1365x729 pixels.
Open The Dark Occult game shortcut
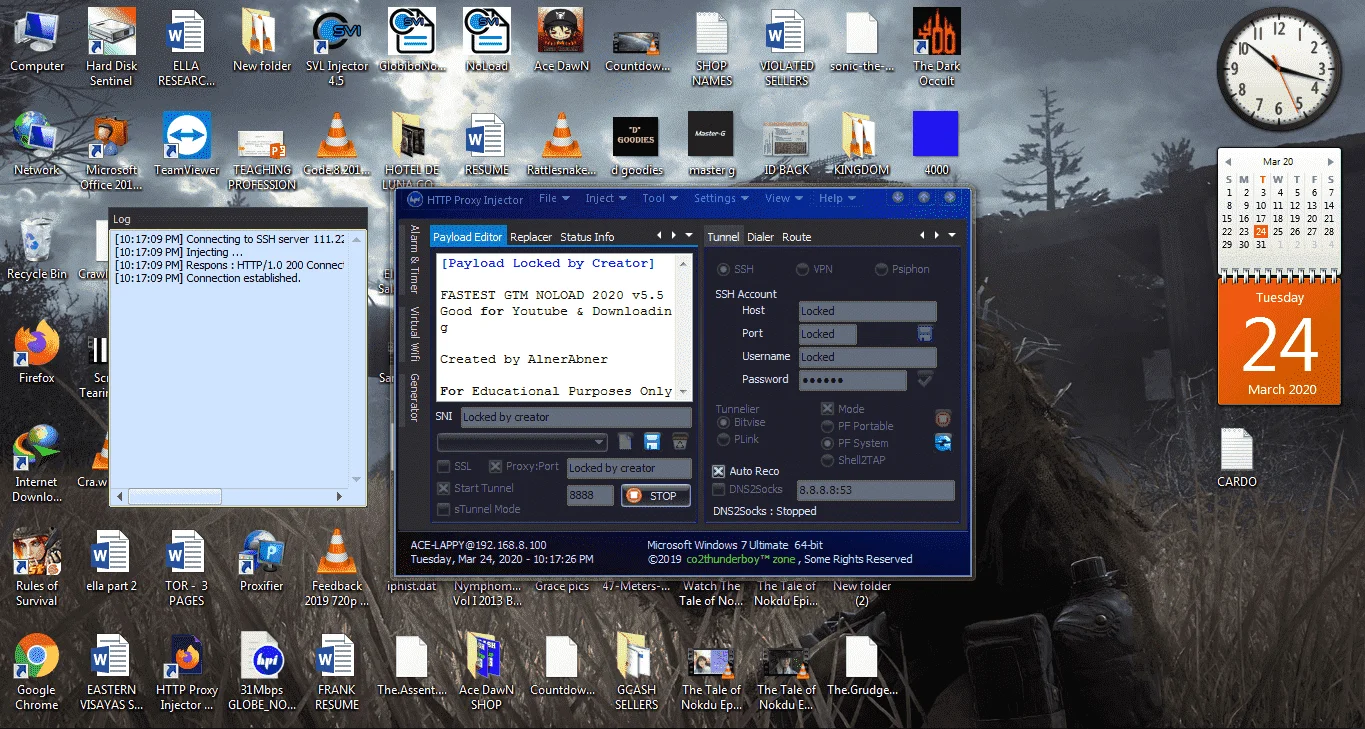[x=937, y=47]
